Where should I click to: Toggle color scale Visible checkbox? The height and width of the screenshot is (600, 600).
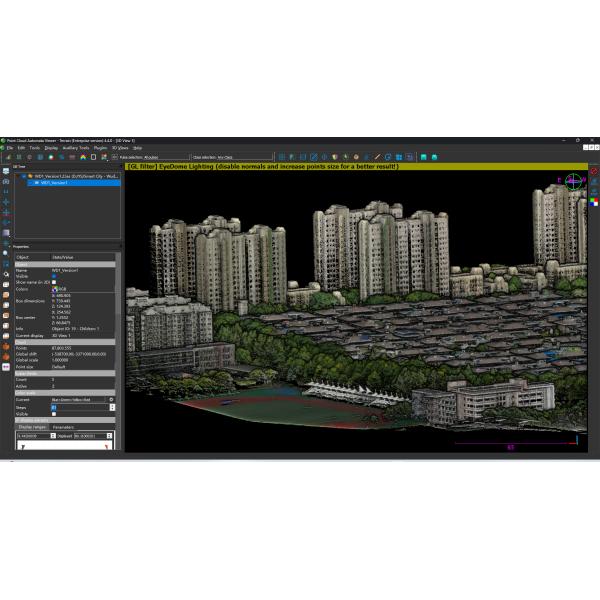(53, 413)
